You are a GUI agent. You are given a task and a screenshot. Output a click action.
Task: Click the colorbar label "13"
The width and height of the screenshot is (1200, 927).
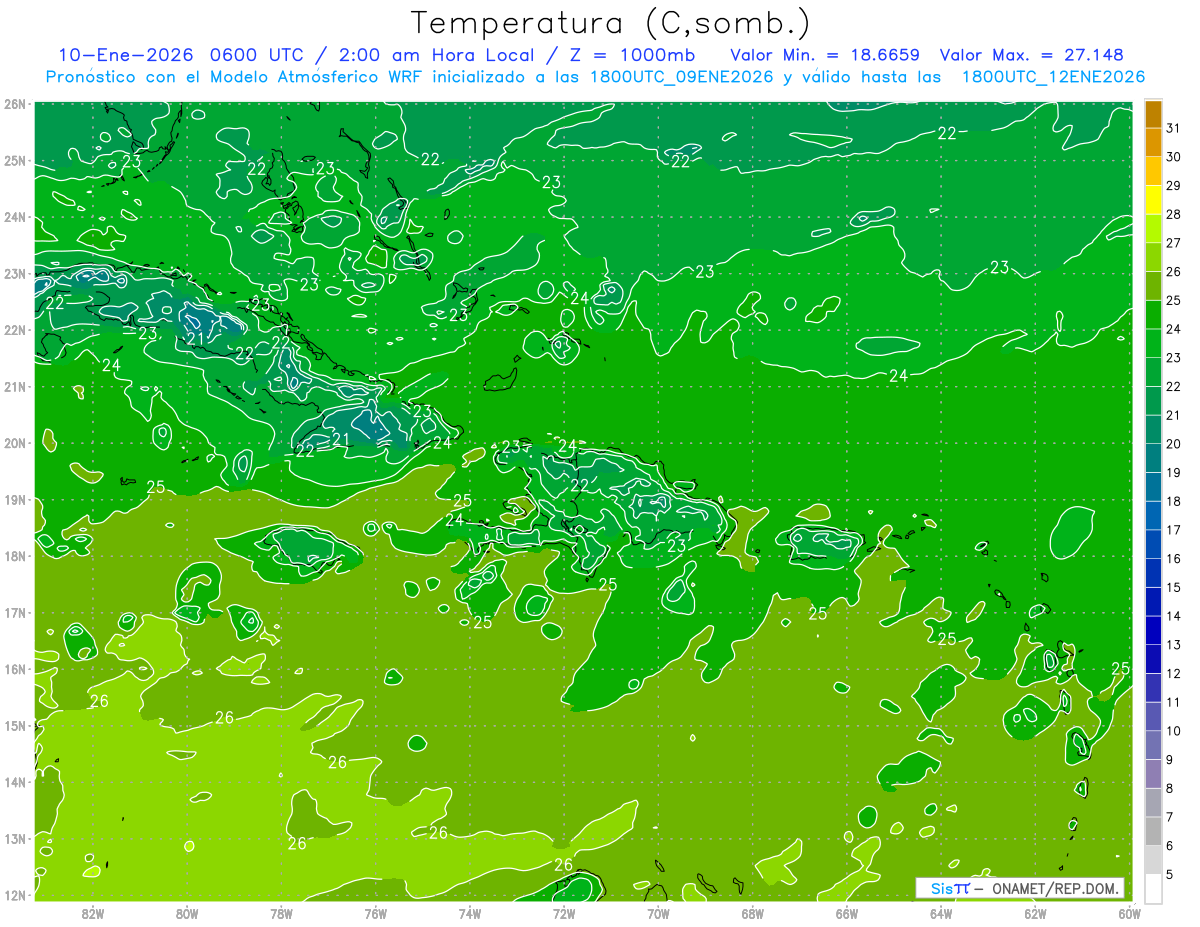(1173, 645)
